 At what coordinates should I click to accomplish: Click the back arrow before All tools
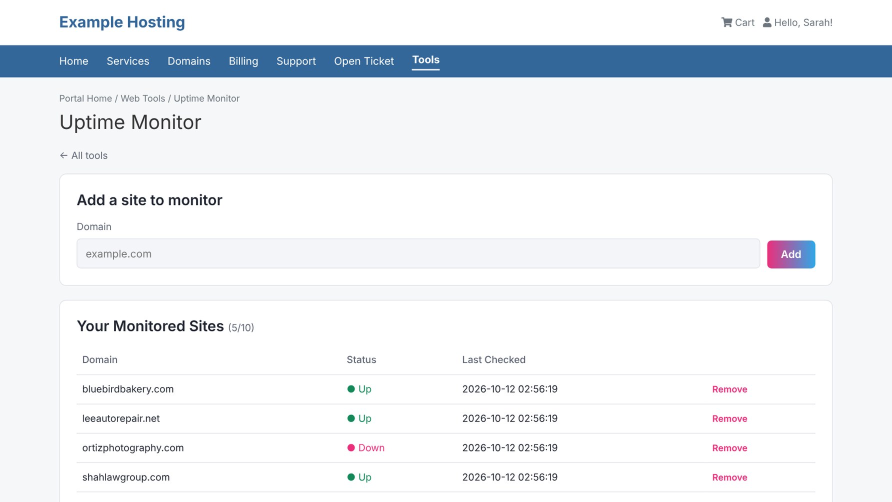point(64,155)
